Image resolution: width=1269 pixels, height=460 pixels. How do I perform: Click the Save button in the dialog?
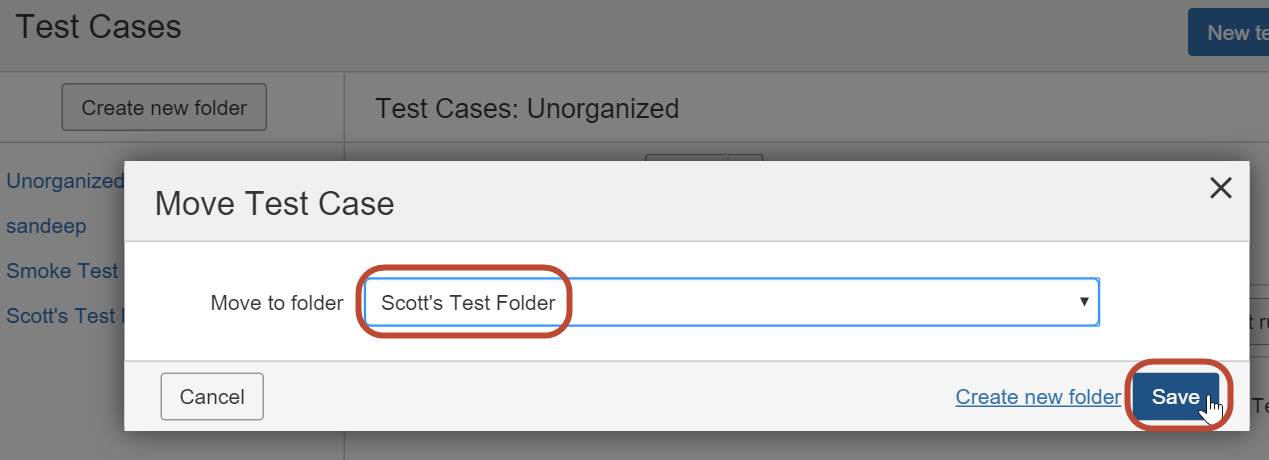(1175, 397)
